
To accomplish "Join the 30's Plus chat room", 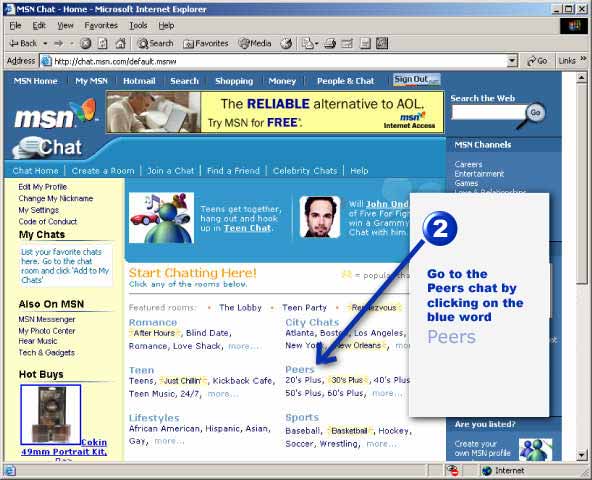I will [x=347, y=380].
